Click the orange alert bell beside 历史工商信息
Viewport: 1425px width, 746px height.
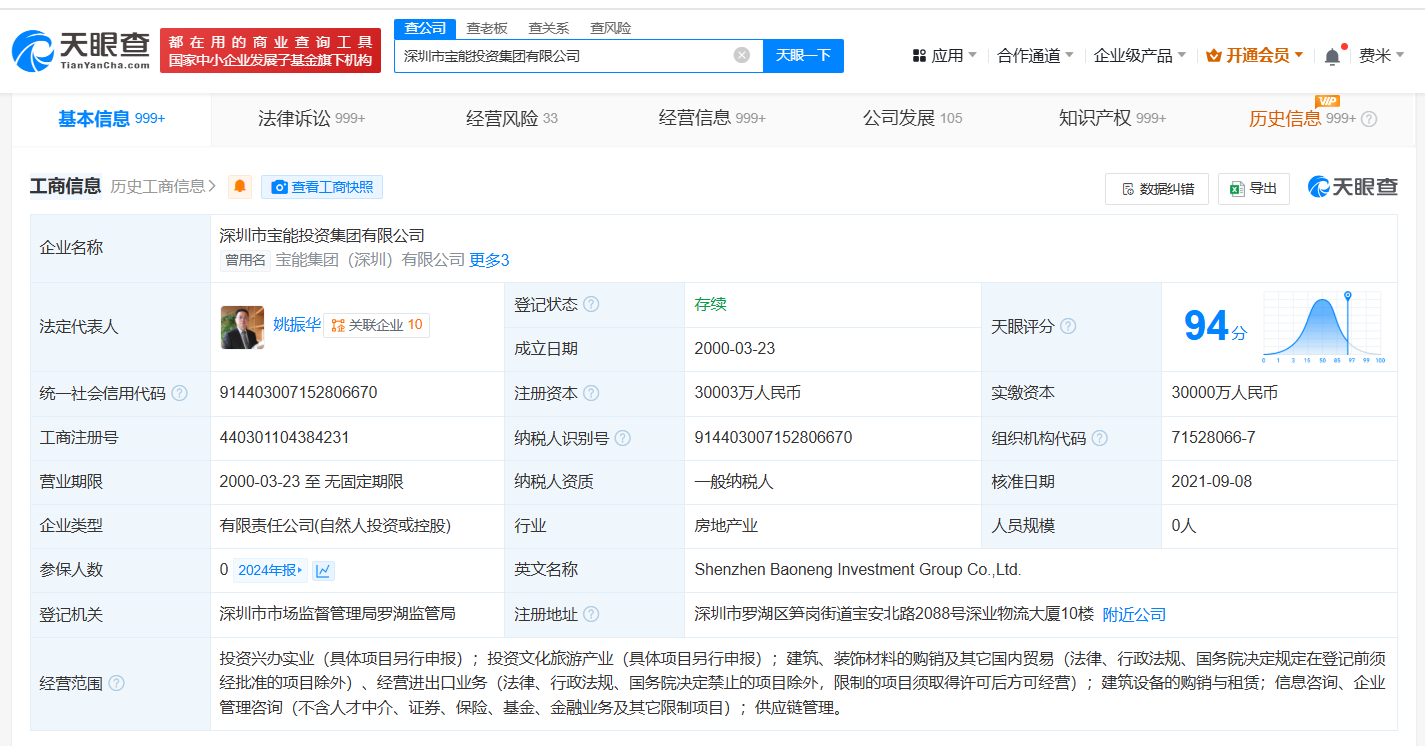(240, 187)
